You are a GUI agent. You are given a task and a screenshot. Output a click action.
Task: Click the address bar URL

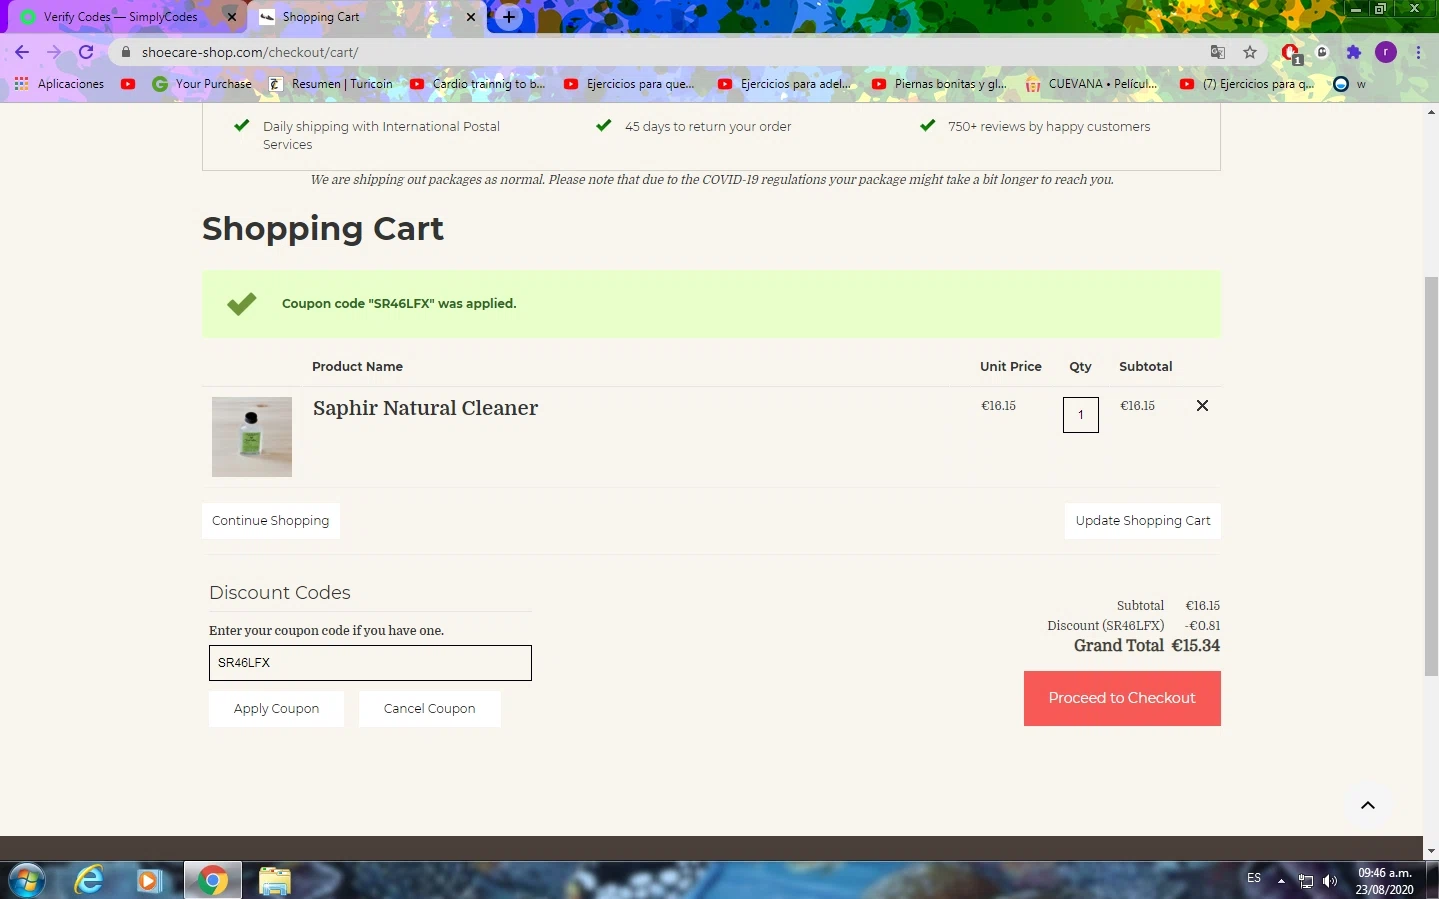click(250, 52)
